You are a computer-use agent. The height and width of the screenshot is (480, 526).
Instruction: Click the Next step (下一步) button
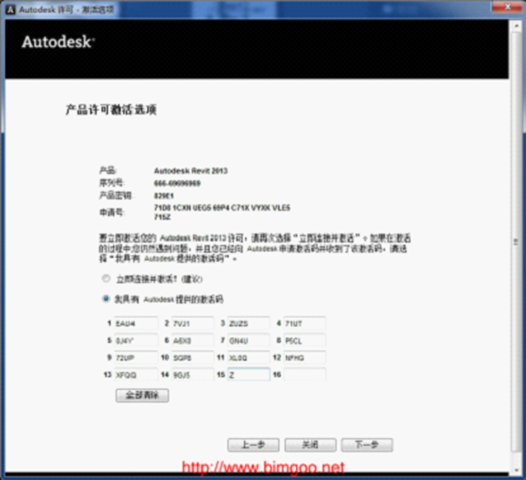click(x=367, y=445)
